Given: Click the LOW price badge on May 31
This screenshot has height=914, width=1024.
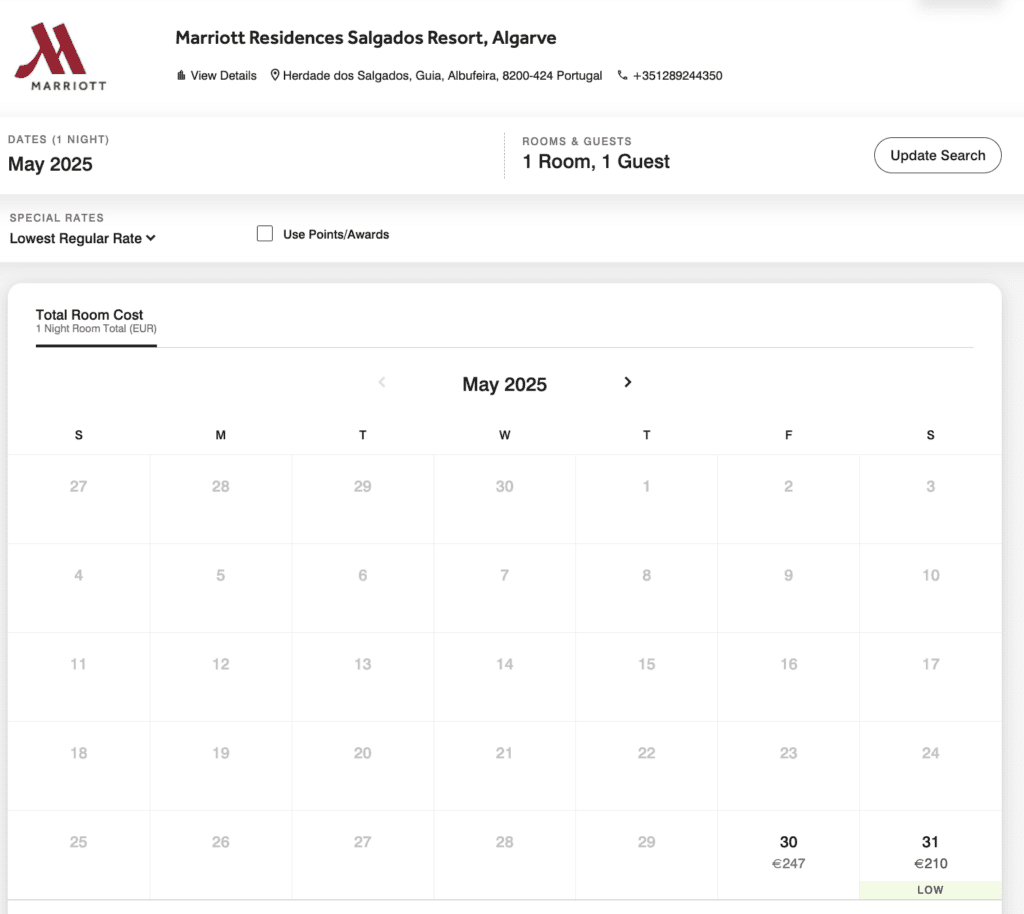Looking at the screenshot, I should coord(930,890).
